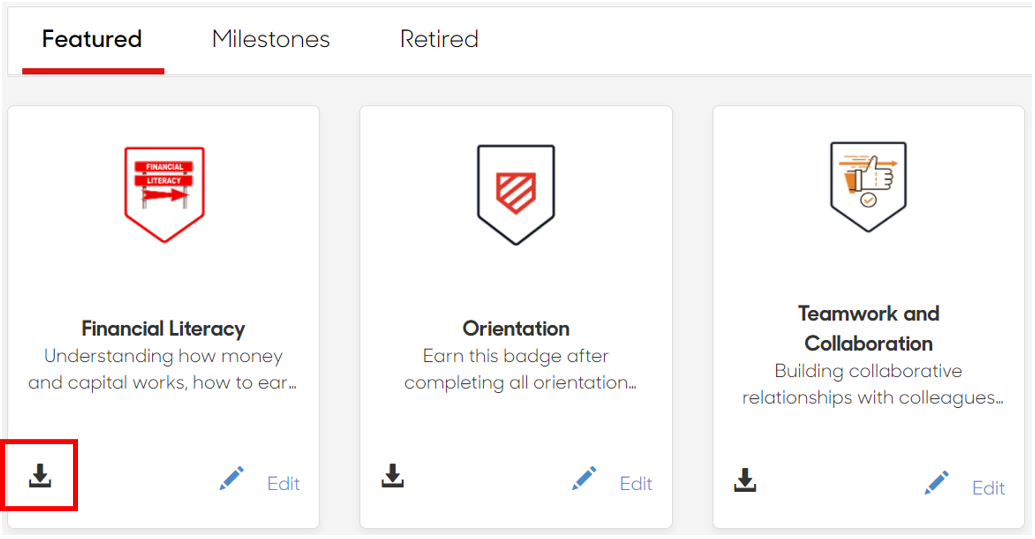This screenshot has width=1035, height=539.
Task: Click the pencil icon on Orientation card
Action: (x=584, y=478)
